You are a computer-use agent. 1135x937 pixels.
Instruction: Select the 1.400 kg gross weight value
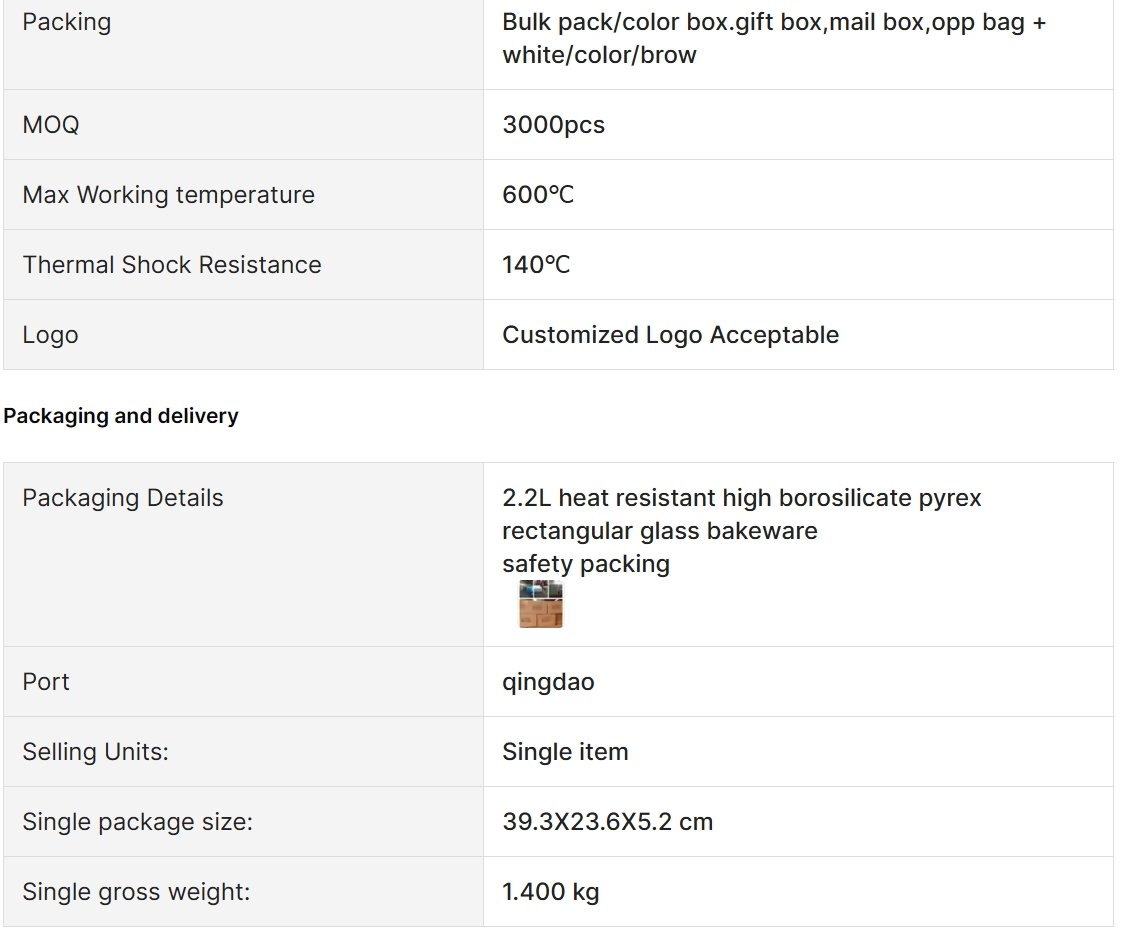(x=551, y=892)
